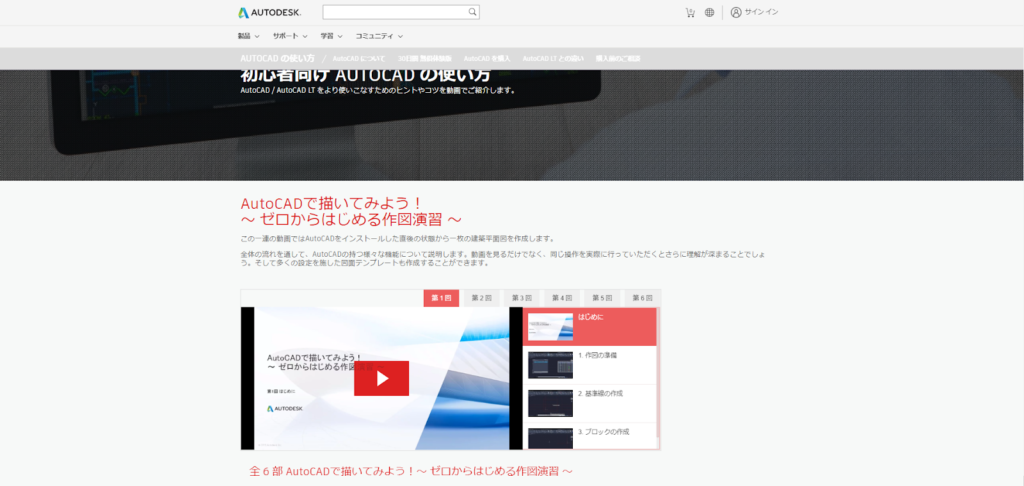Open the AutoCAD を購入 link
Viewport: 1024px width, 486px height.
487,59
